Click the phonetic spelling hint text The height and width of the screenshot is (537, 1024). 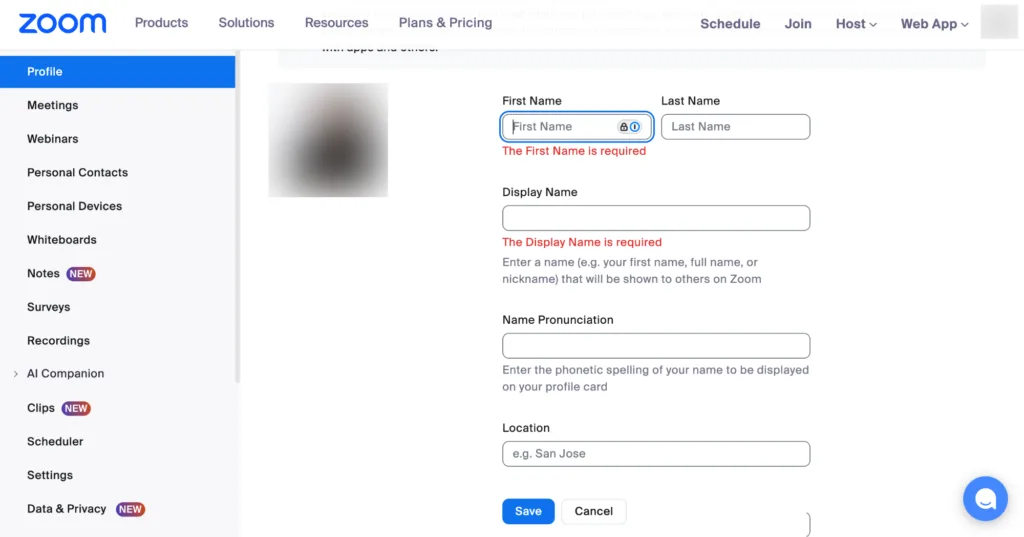[x=656, y=378]
